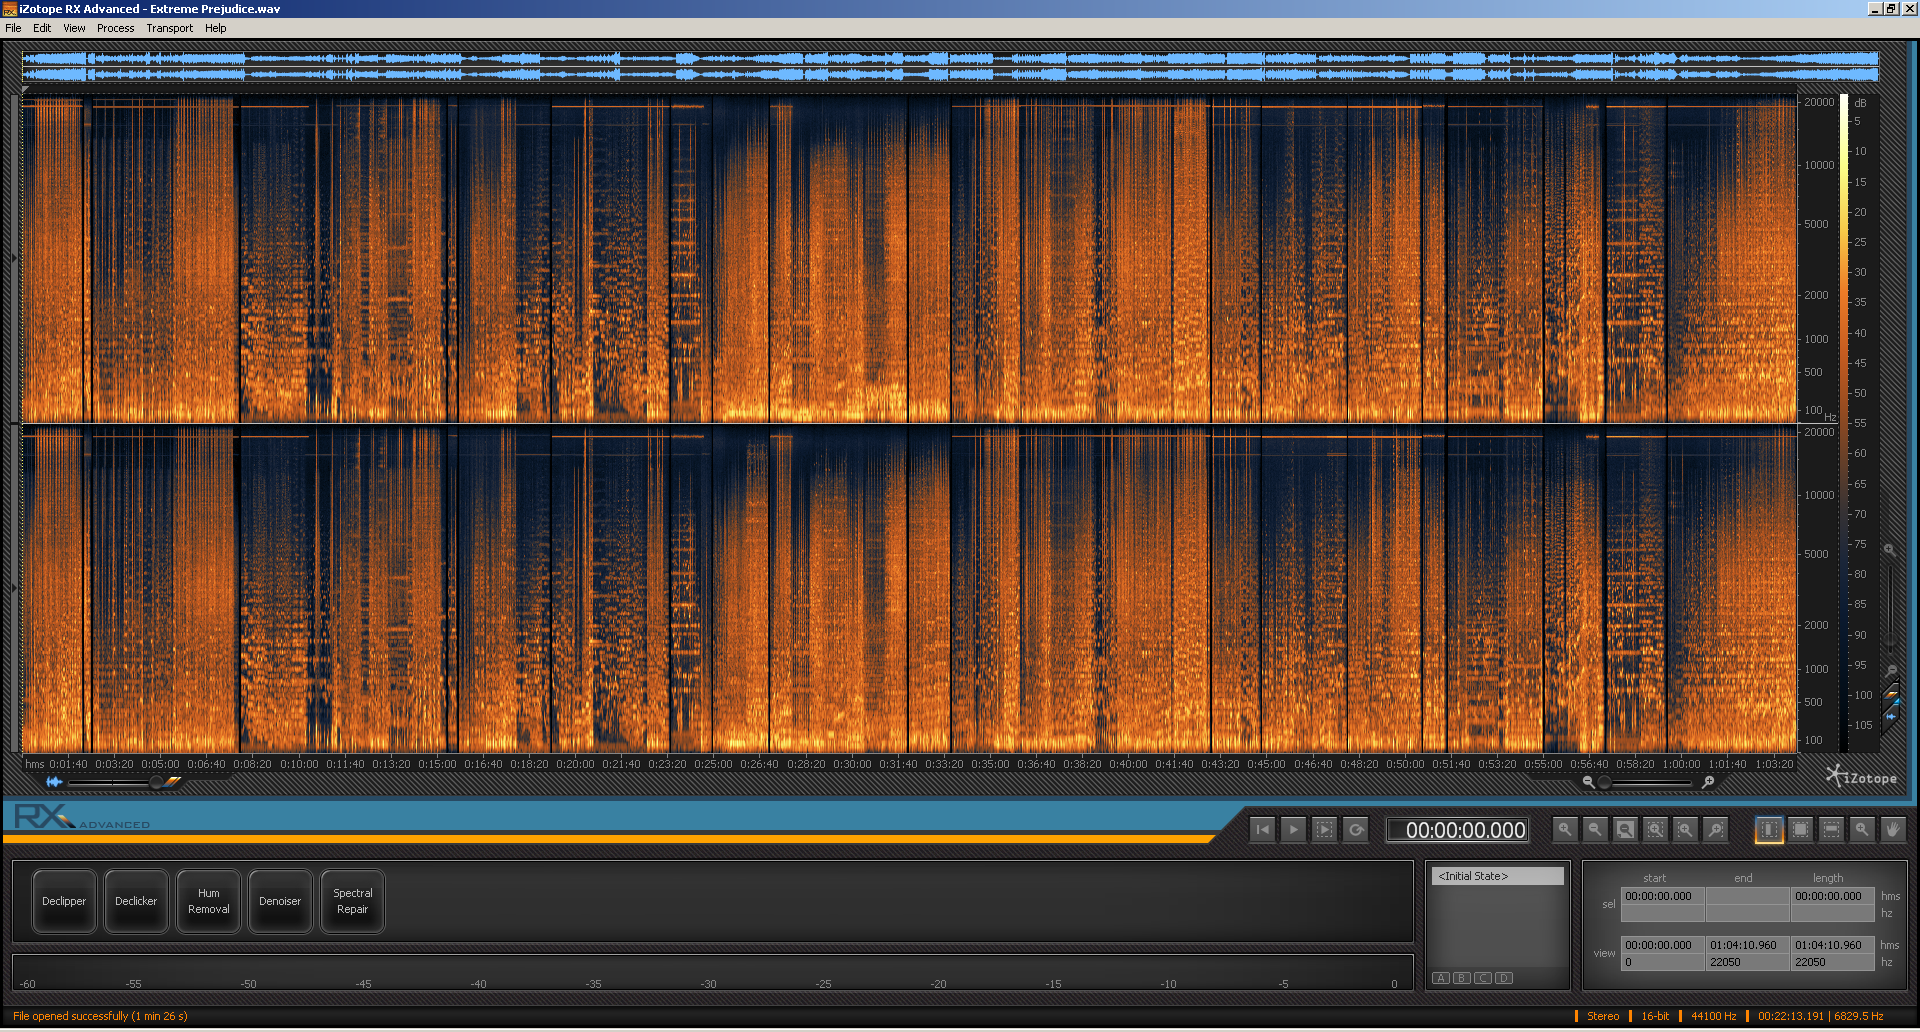Screen dimensions: 1920x1032
Task: Click the waveform icon left of the blend slider
Action: 54,782
